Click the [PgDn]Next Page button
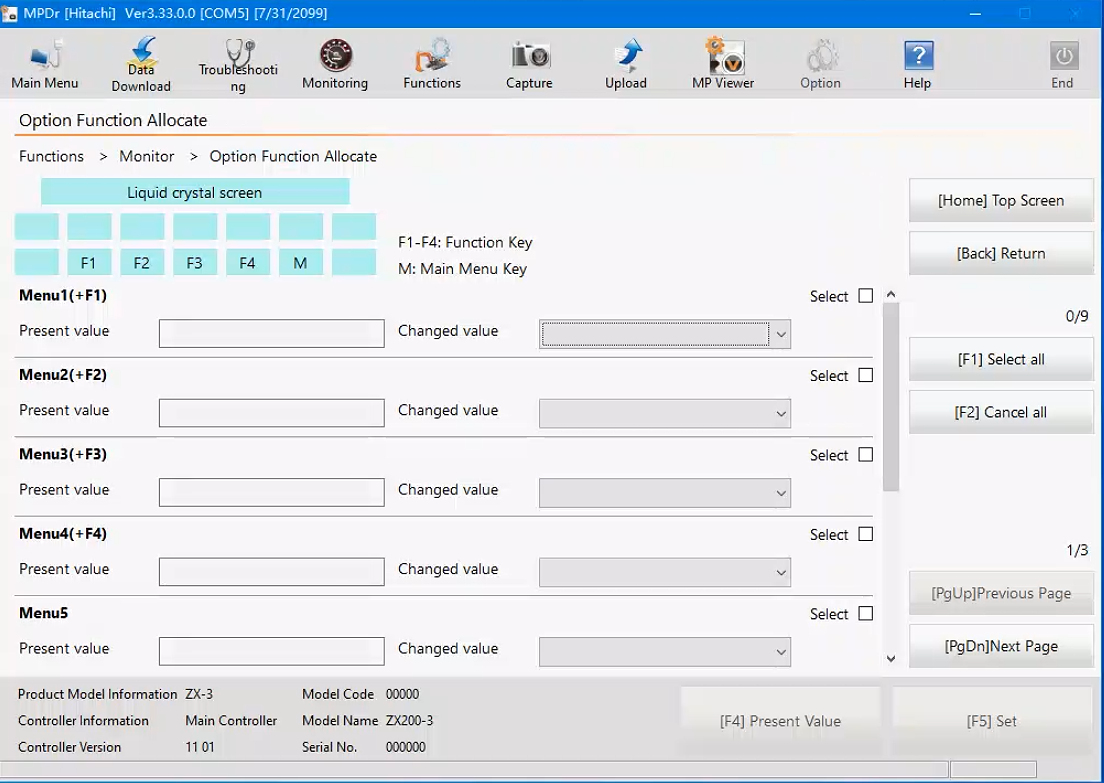Viewport: 1104px width, 783px height. coord(1001,646)
